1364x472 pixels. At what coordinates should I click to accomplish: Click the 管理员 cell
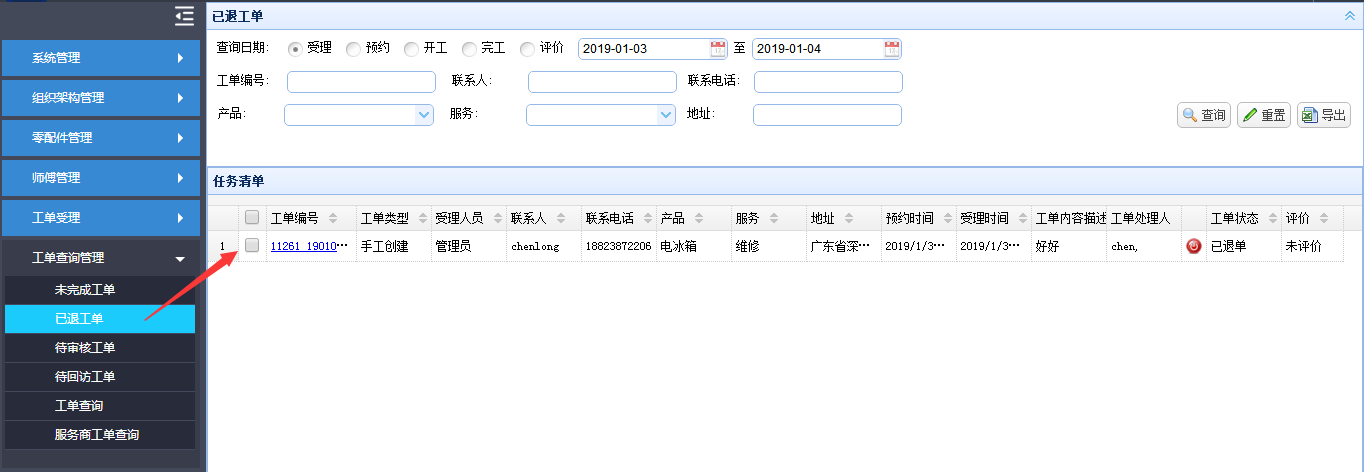[x=468, y=246]
